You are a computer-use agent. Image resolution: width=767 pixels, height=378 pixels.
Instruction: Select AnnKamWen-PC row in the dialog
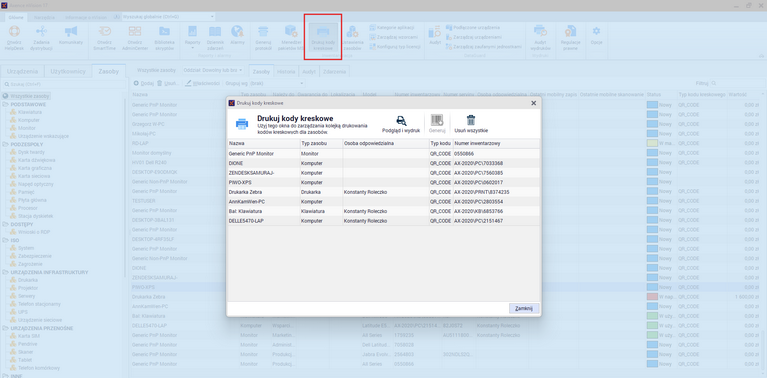pyautogui.click(x=384, y=201)
